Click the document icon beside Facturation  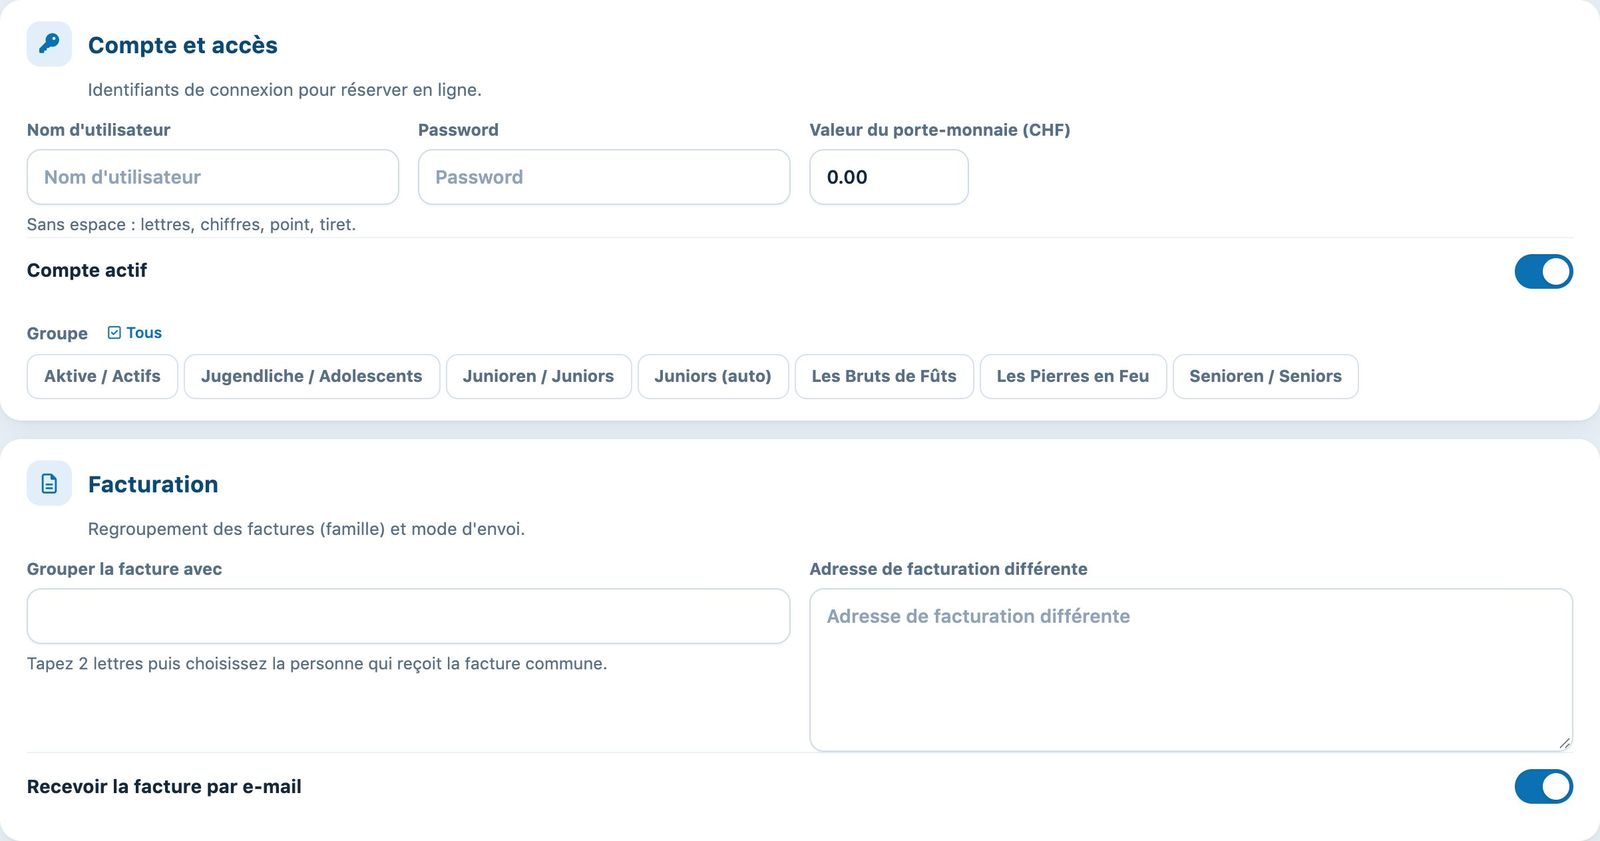click(49, 484)
